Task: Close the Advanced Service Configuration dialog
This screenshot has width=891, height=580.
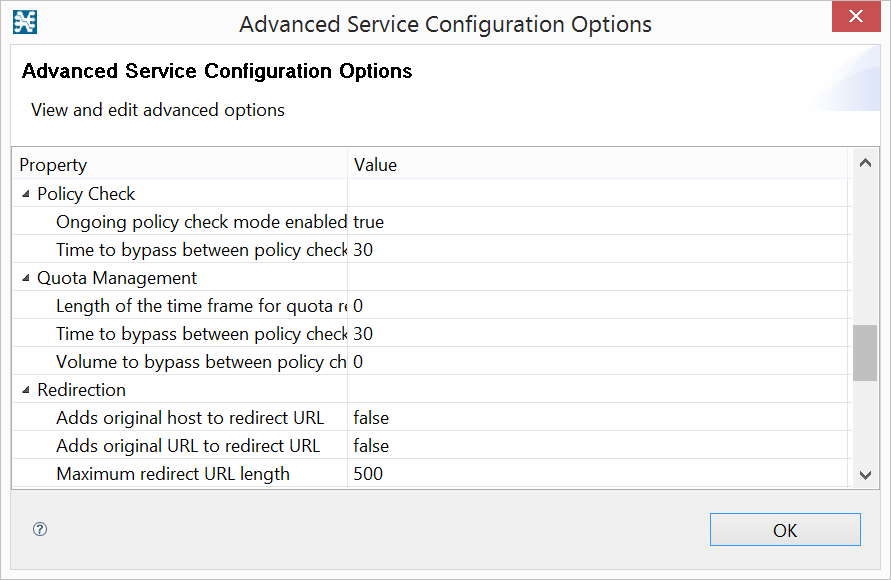Action: click(x=856, y=17)
